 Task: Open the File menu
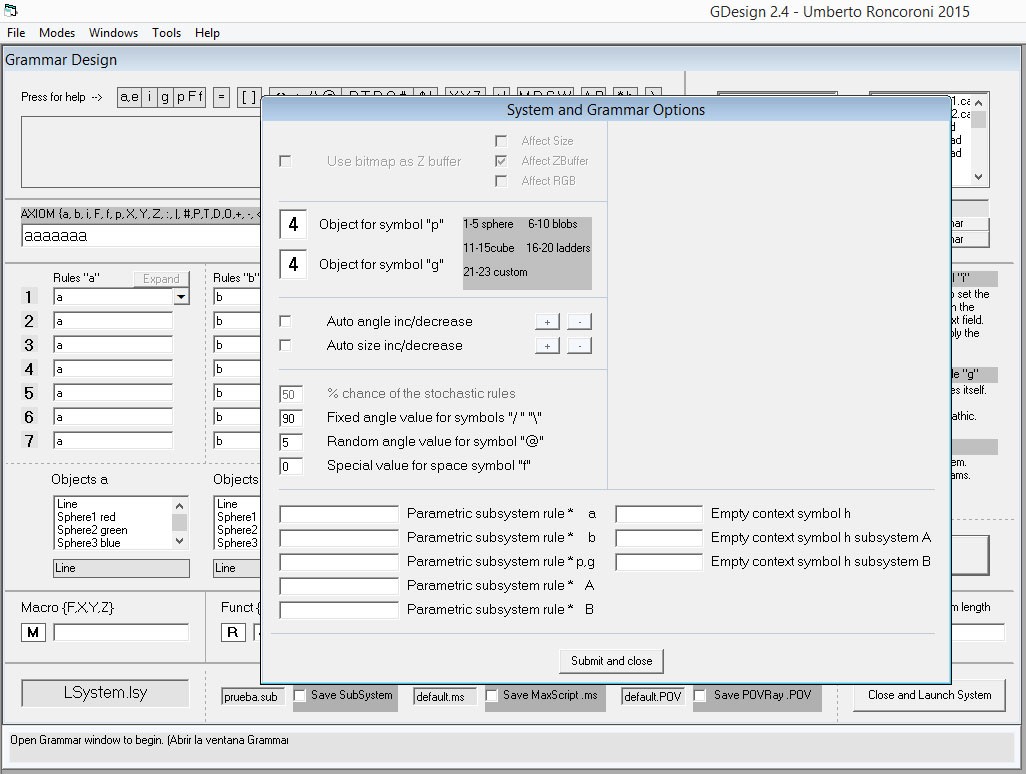[16, 33]
